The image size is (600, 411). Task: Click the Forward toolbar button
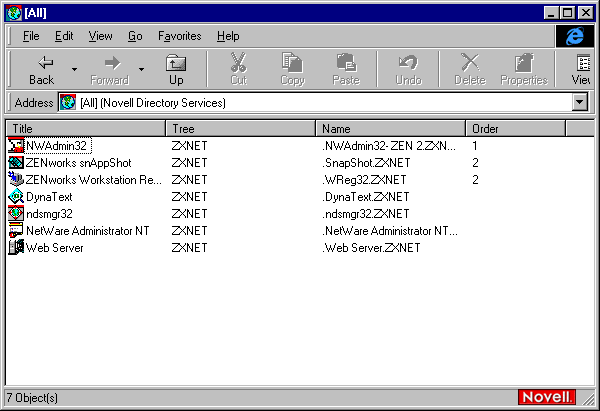tap(110, 70)
